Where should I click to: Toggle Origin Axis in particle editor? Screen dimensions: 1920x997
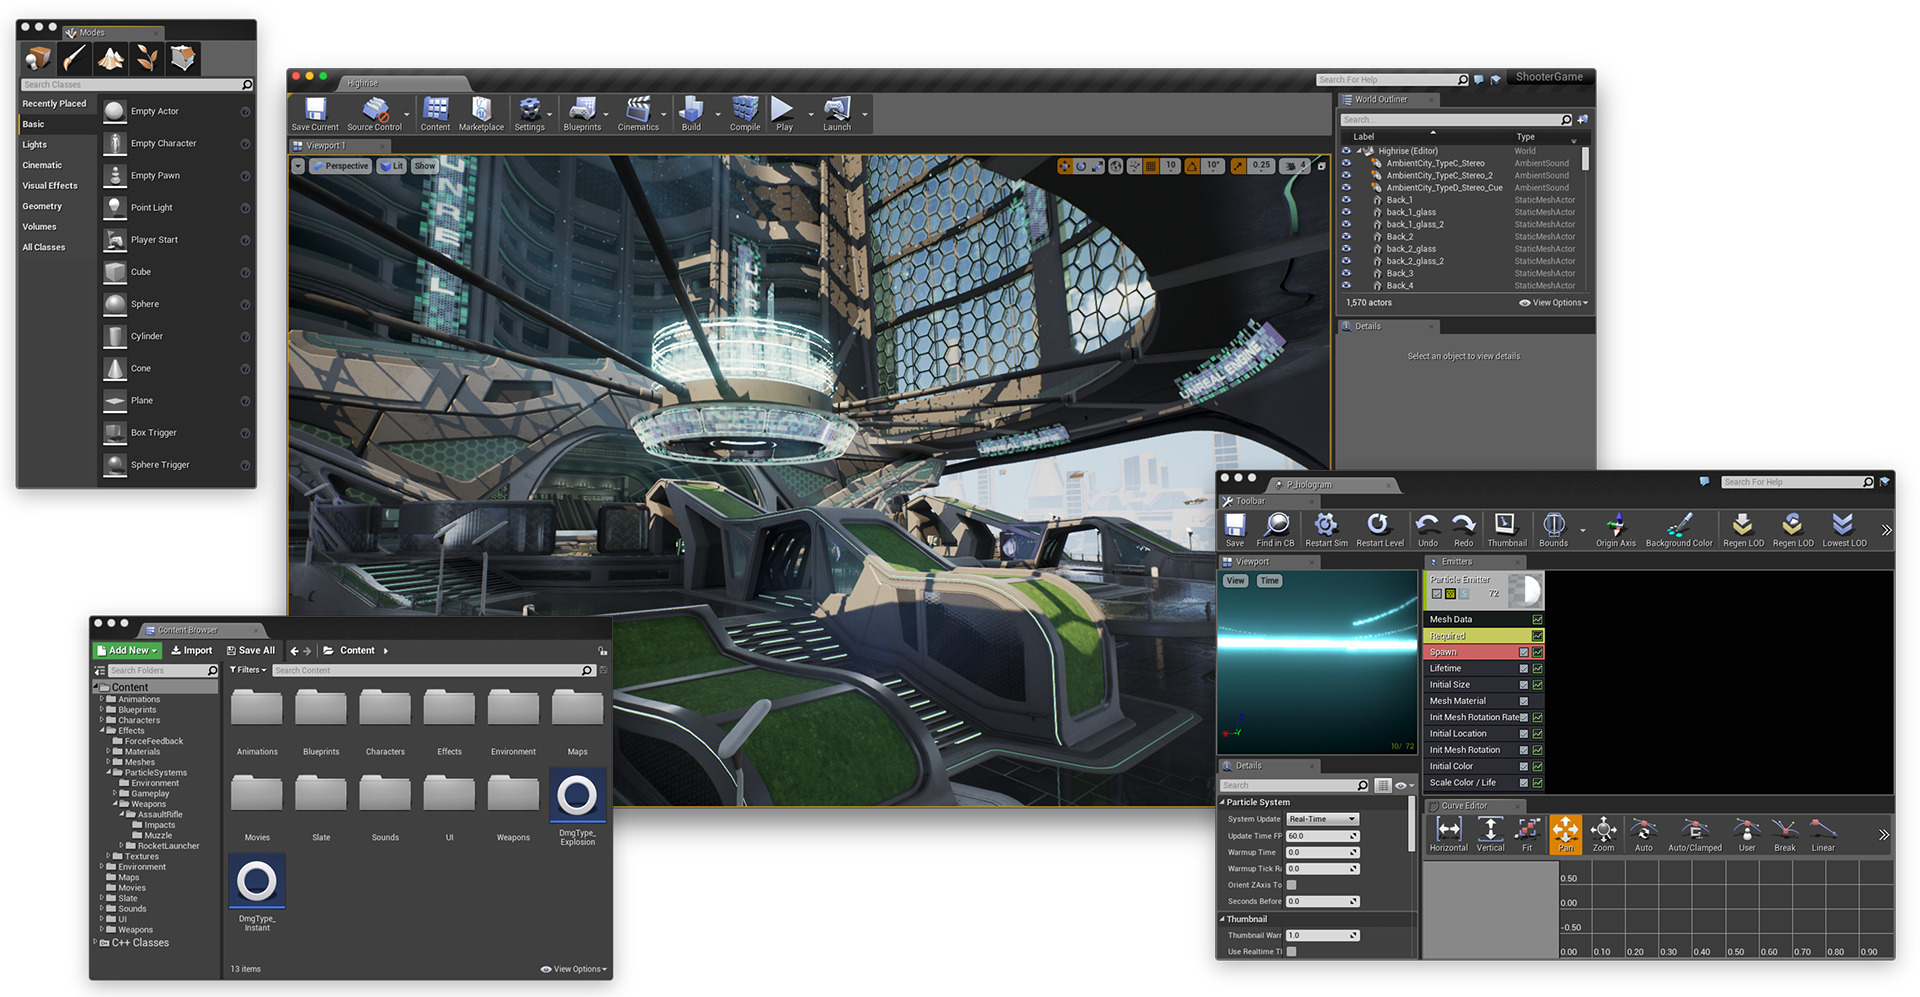[1615, 528]
